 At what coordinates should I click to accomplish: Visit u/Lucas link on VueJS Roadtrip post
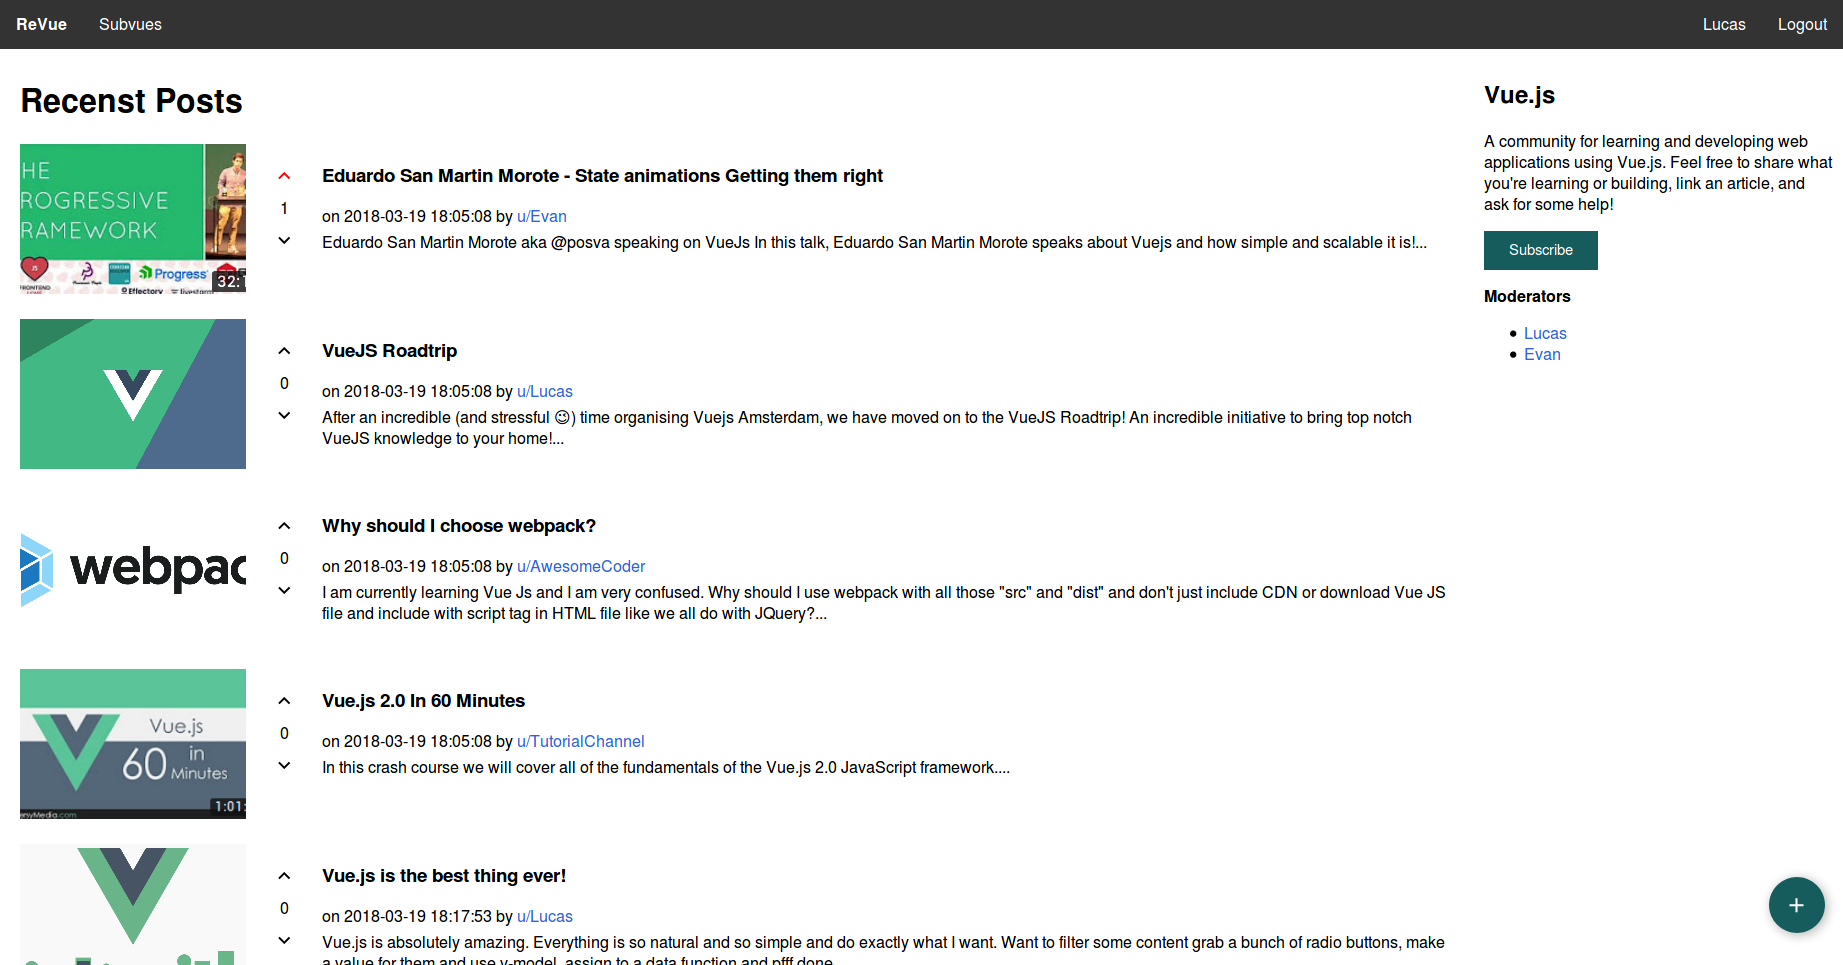click(x=545, y=391)
